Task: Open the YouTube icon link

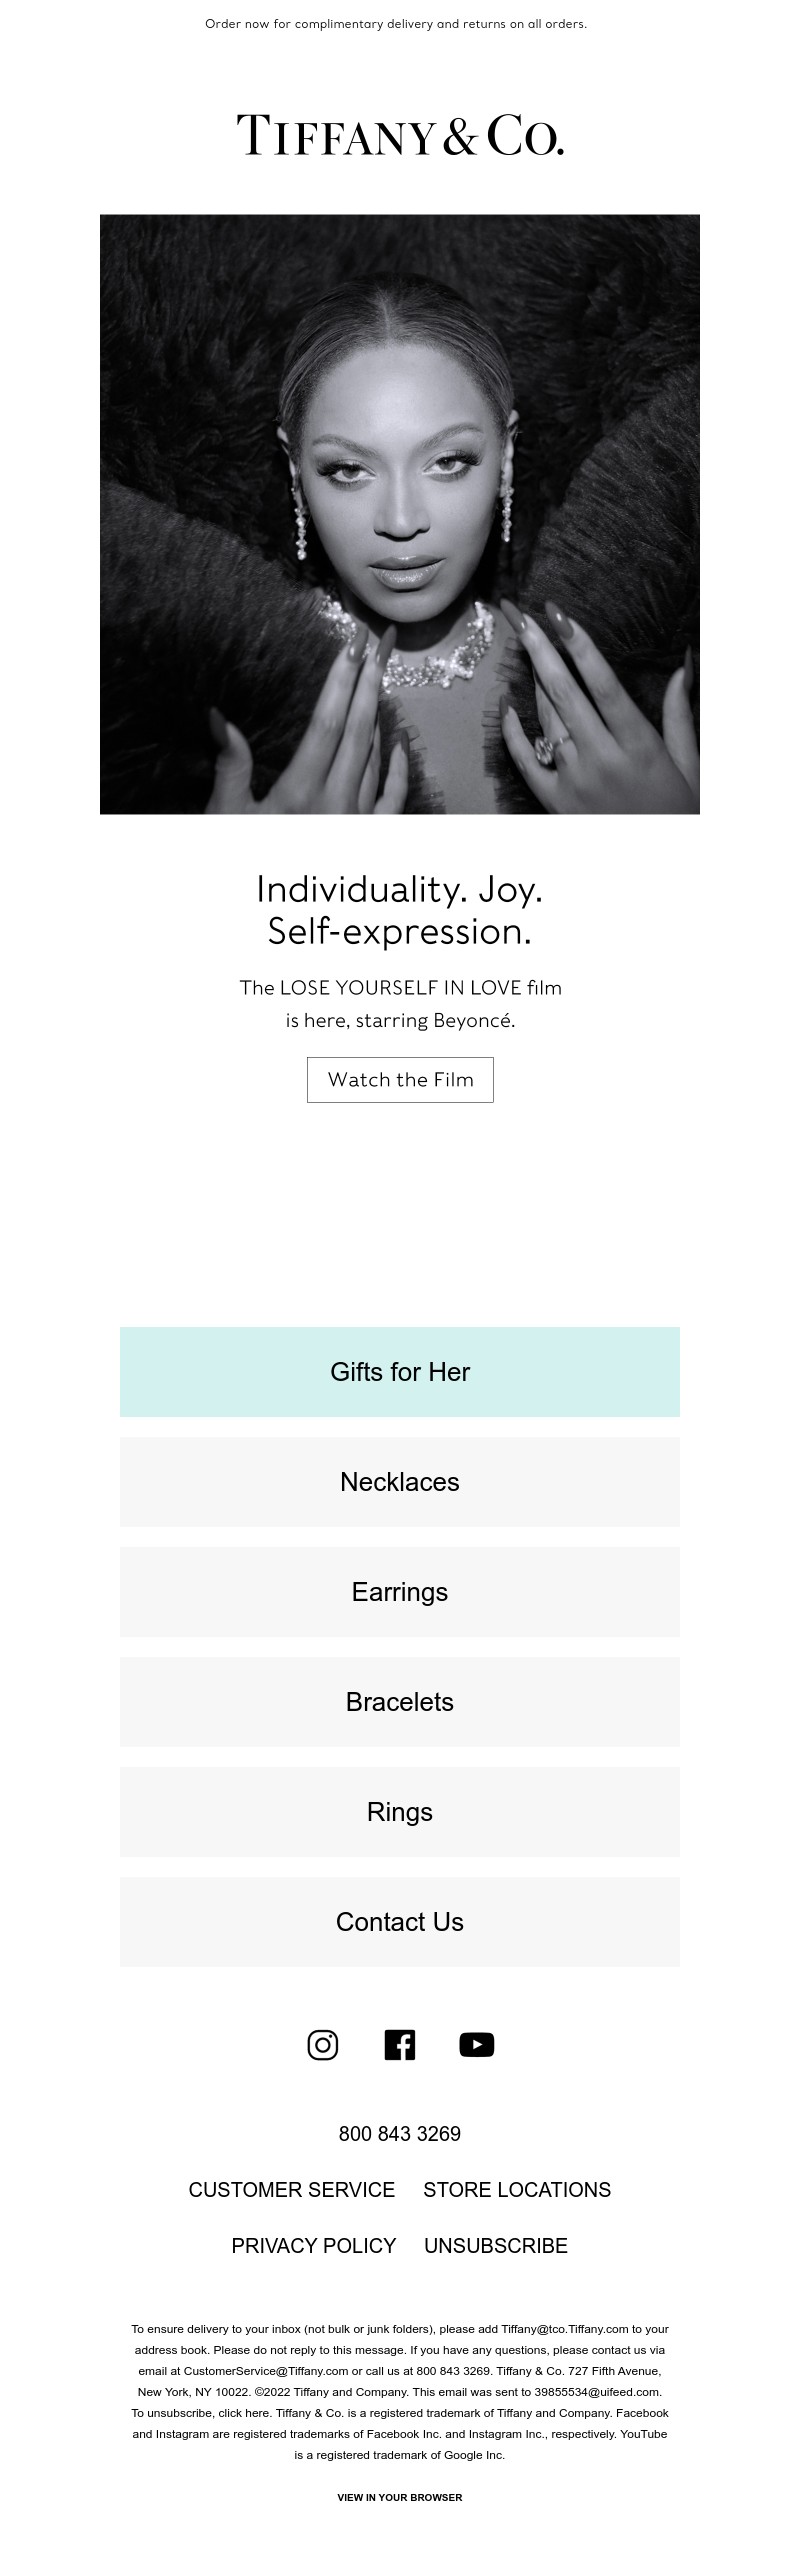Action: click(477, 2045)
